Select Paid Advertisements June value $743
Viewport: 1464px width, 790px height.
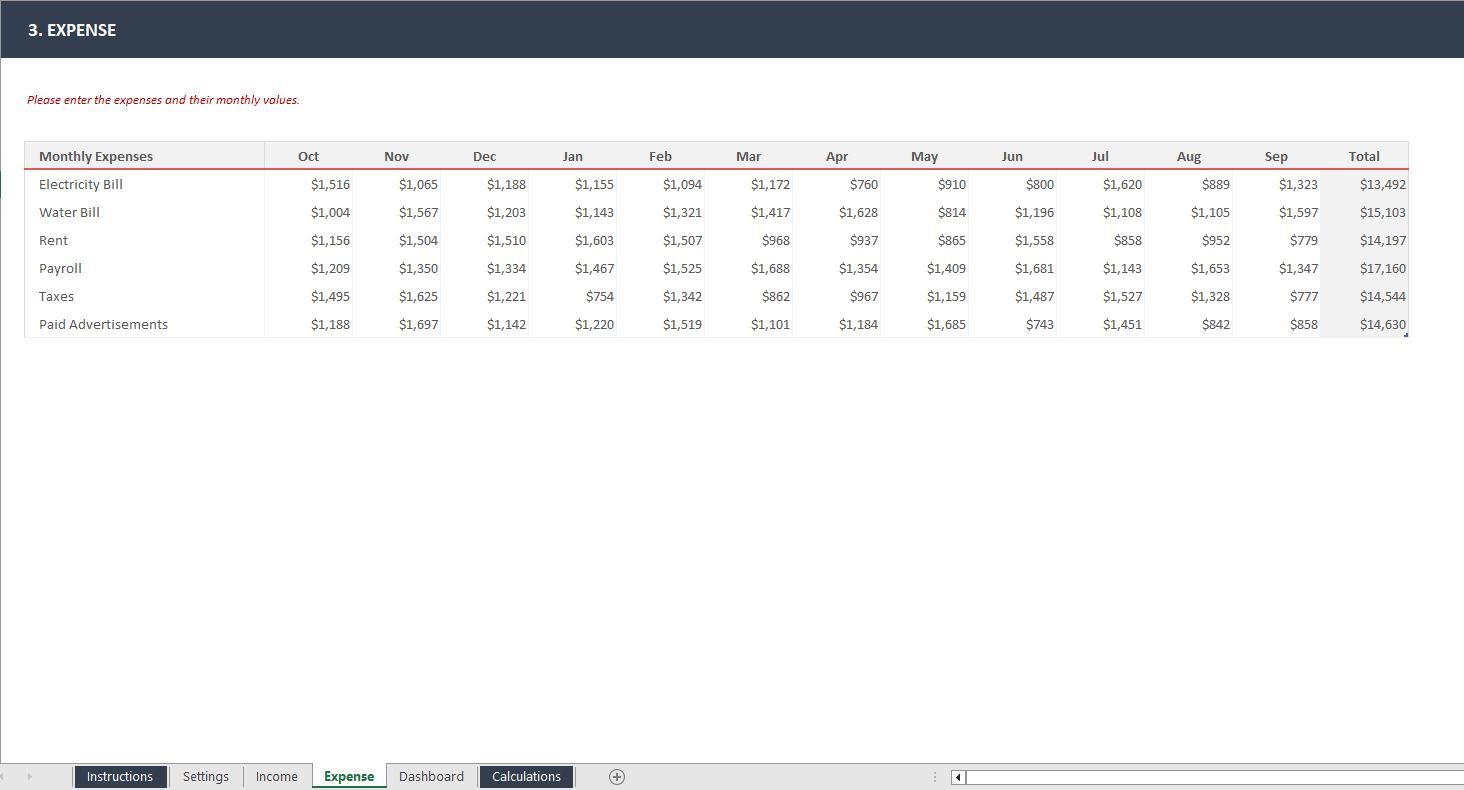(x=1013, y=324)
